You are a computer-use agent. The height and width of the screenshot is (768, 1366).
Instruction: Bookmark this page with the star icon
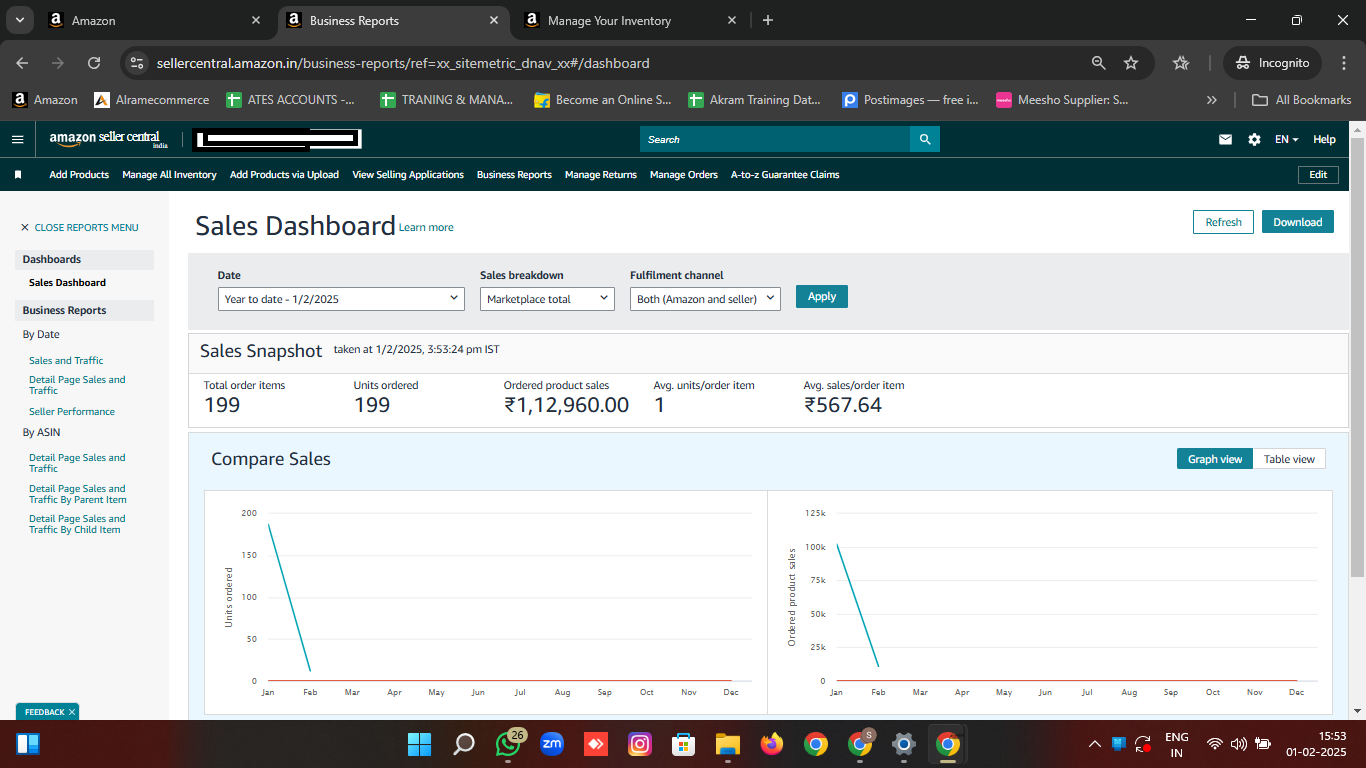1131,63
